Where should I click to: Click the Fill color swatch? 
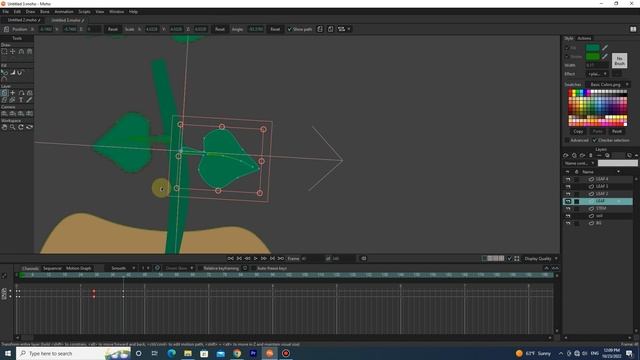(x=593, y=48)
